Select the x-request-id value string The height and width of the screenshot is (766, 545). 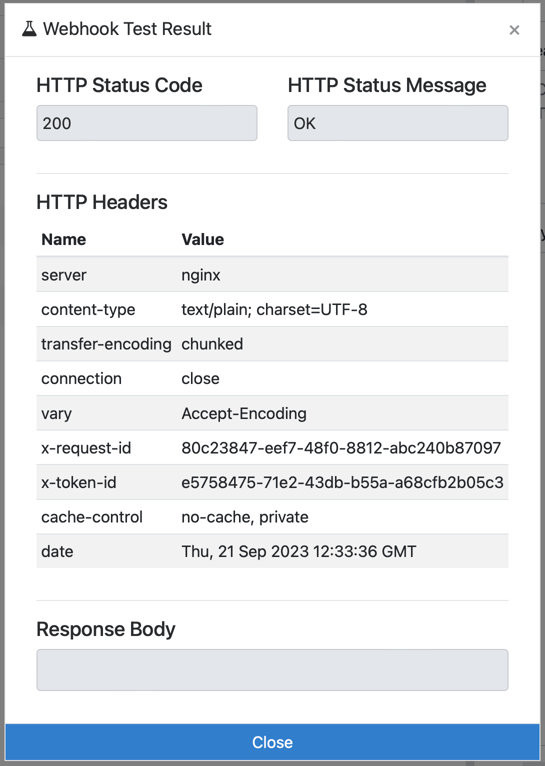(341, 448)
